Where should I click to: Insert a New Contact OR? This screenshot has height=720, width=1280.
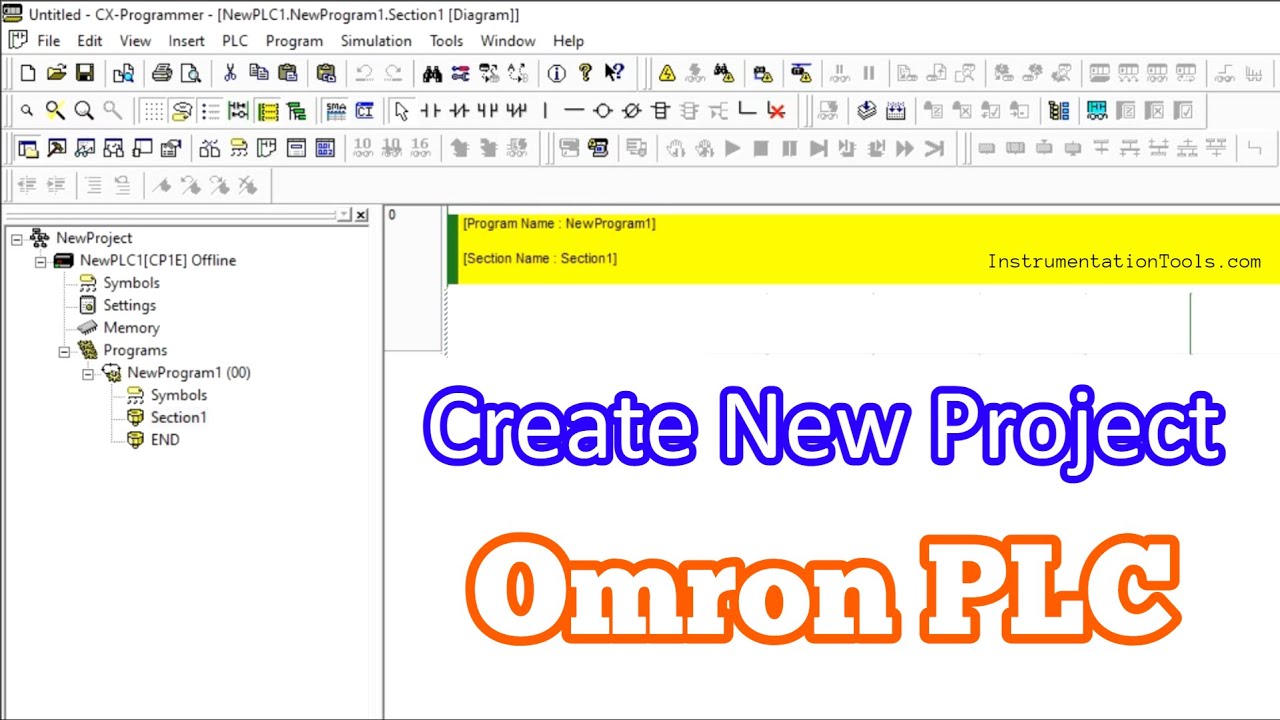487,111
